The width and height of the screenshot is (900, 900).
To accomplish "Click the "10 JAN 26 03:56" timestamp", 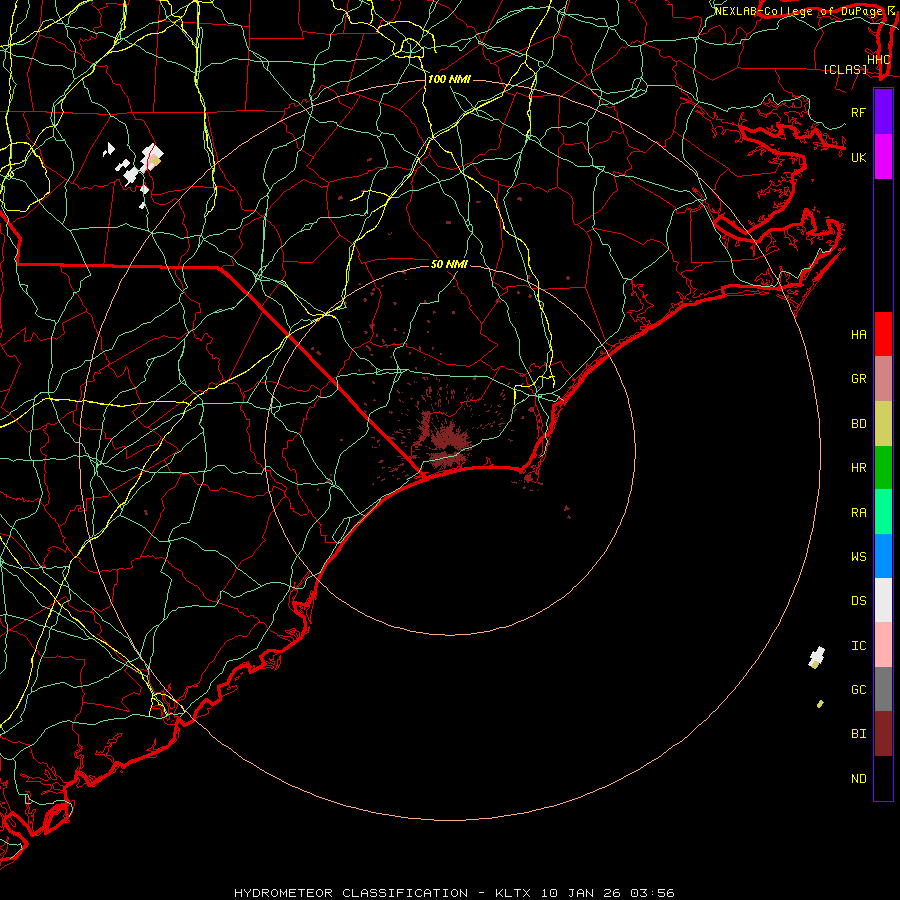I will point(607,893).
